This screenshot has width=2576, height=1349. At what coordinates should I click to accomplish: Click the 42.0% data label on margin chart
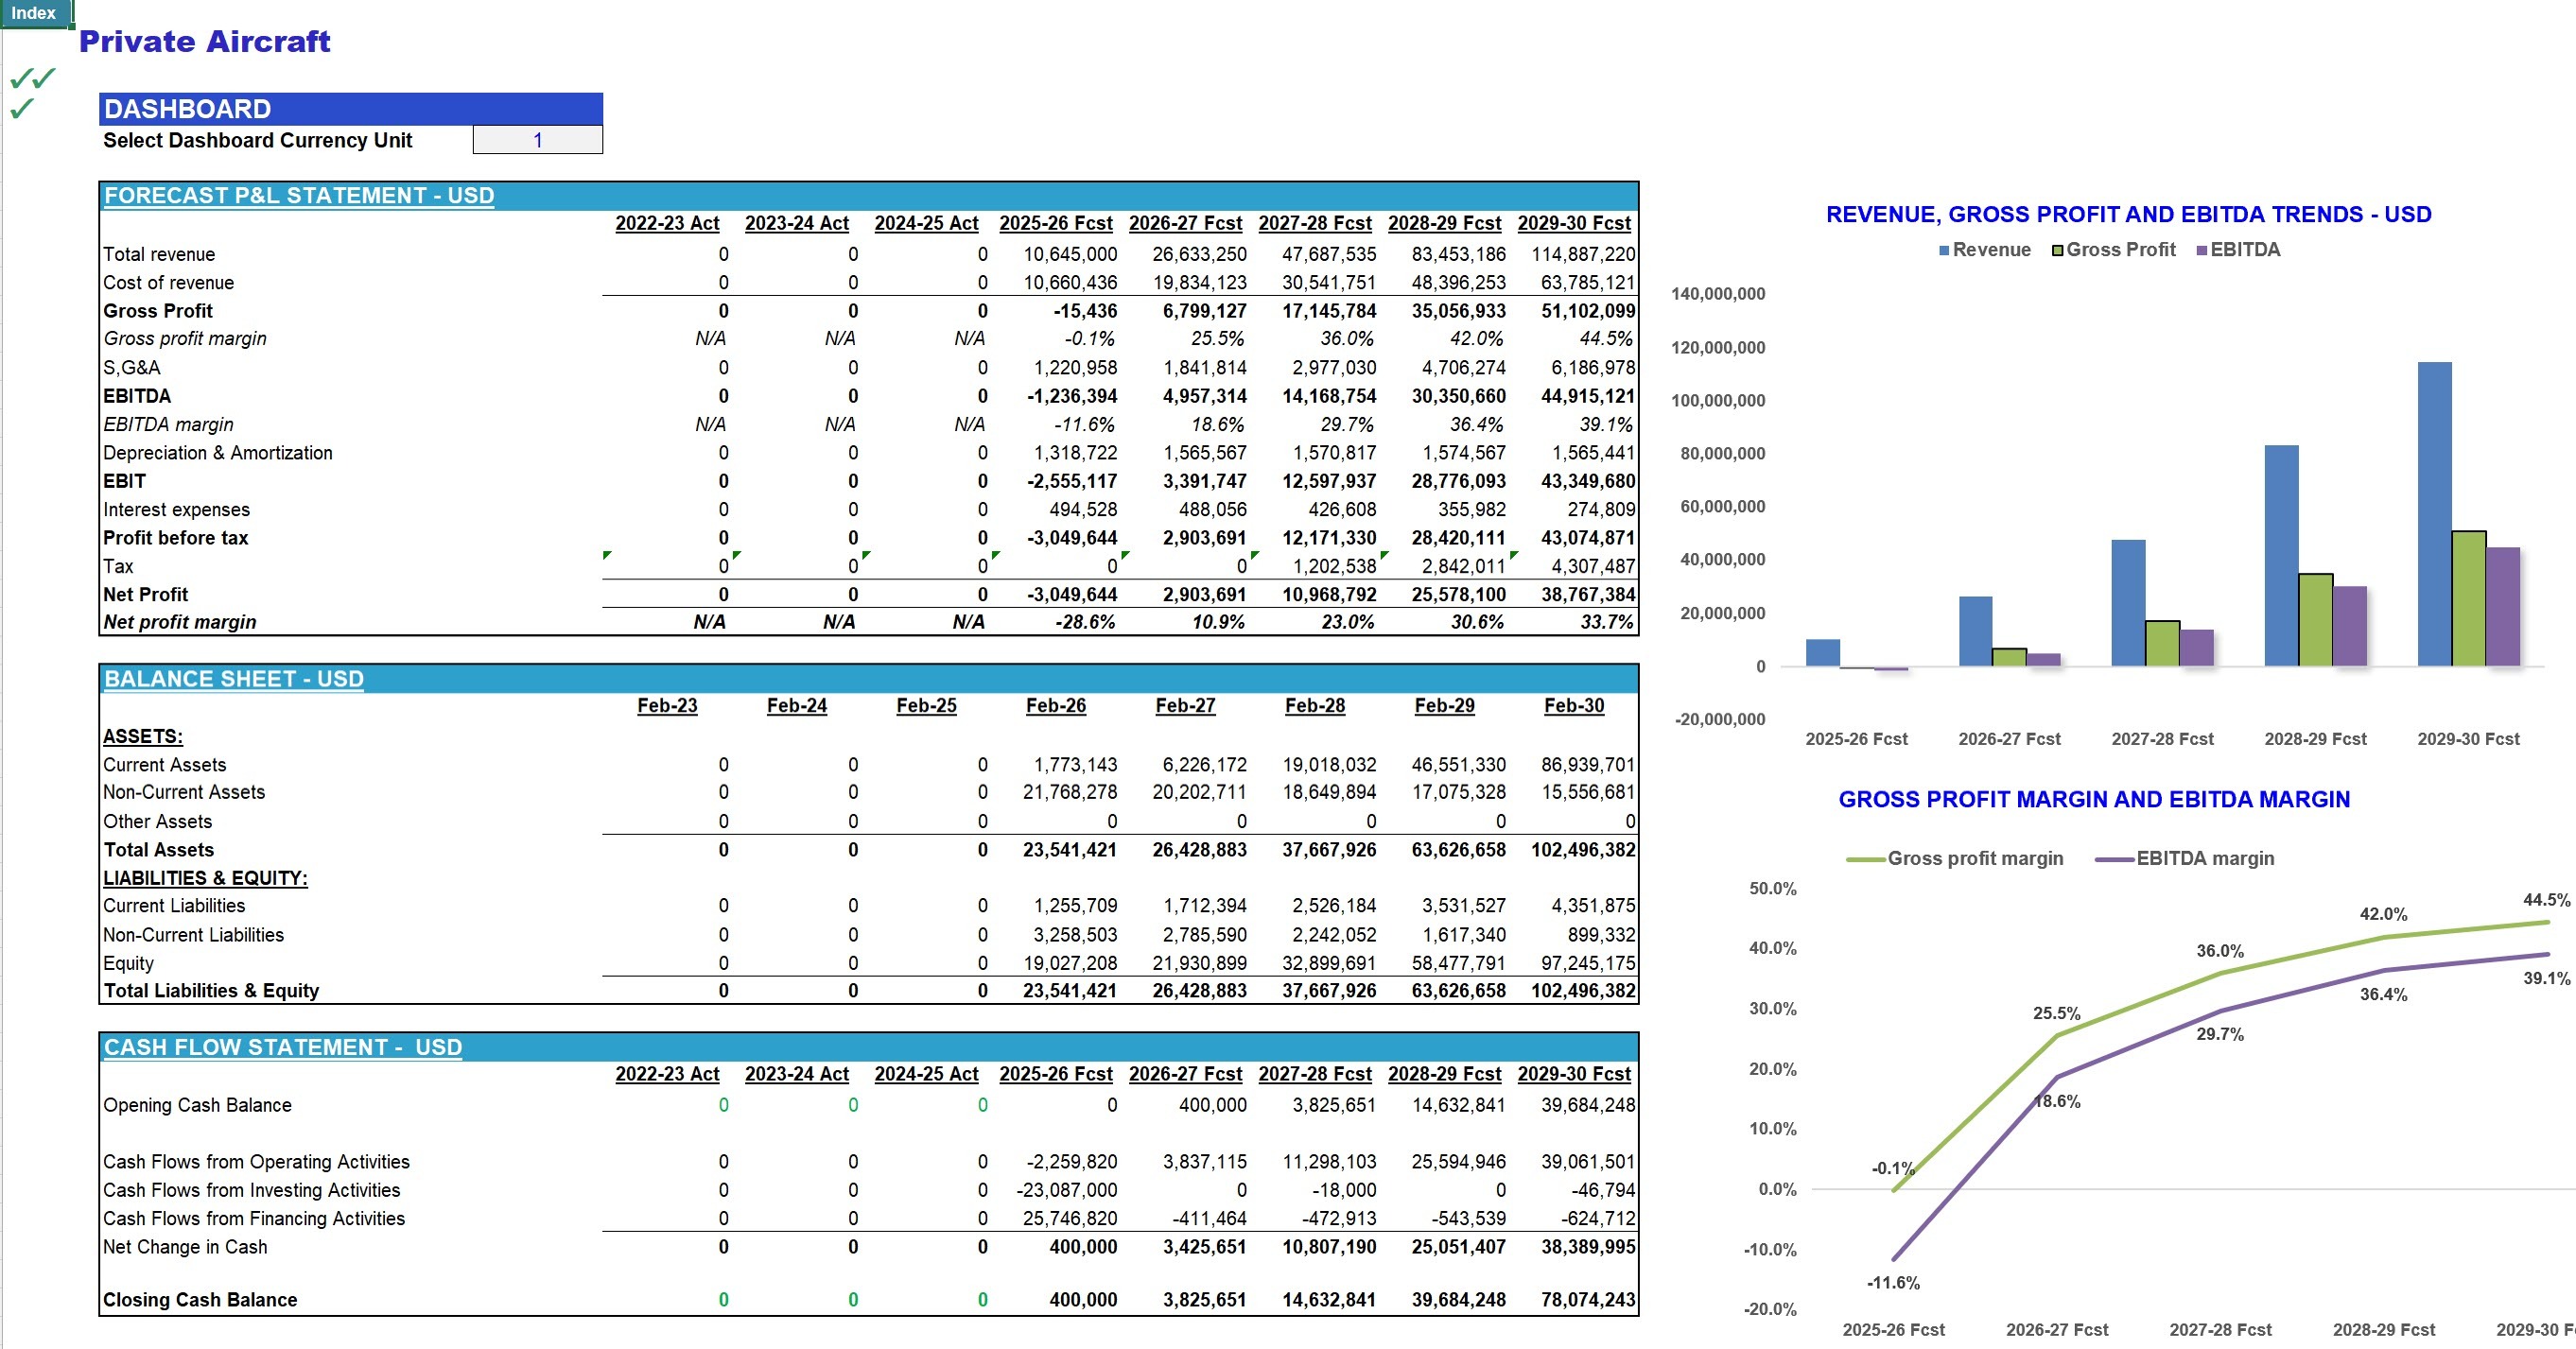[x=2383, y=915]
